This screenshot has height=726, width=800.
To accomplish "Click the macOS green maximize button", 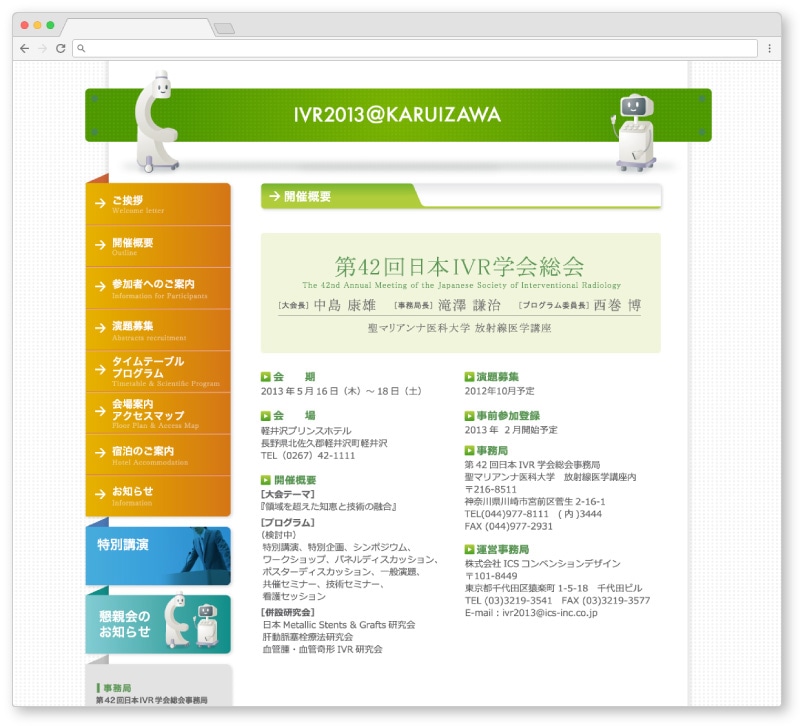I will (50, 25).
